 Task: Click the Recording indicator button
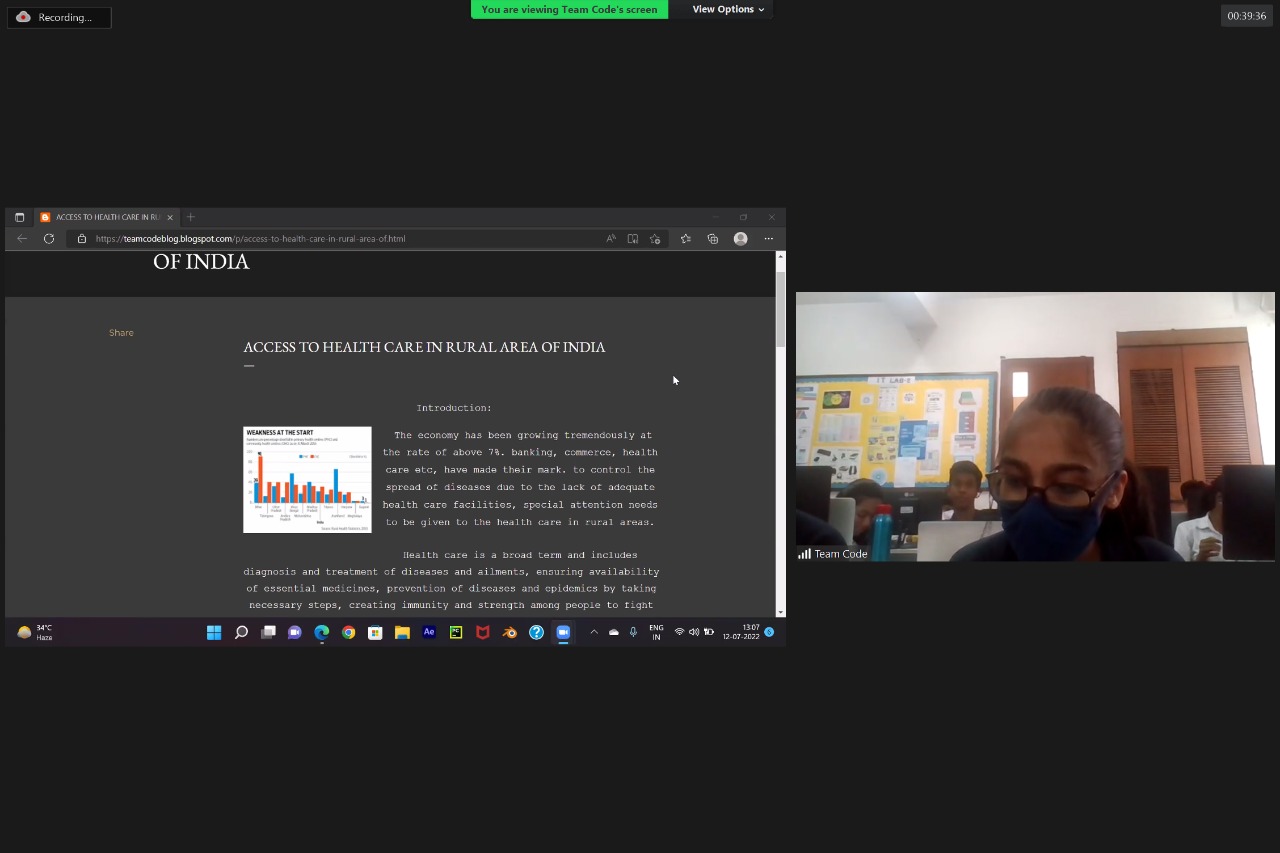(59, 17)
